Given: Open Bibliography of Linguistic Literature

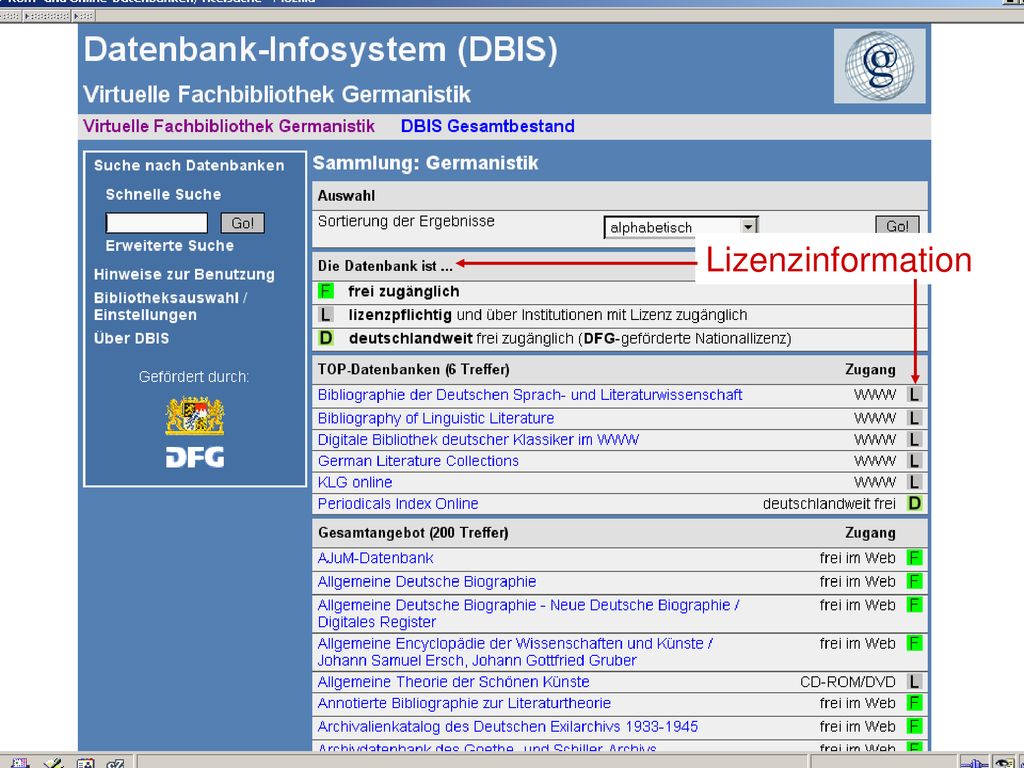Looking at the screenshot, I should [x=436, y=418].
